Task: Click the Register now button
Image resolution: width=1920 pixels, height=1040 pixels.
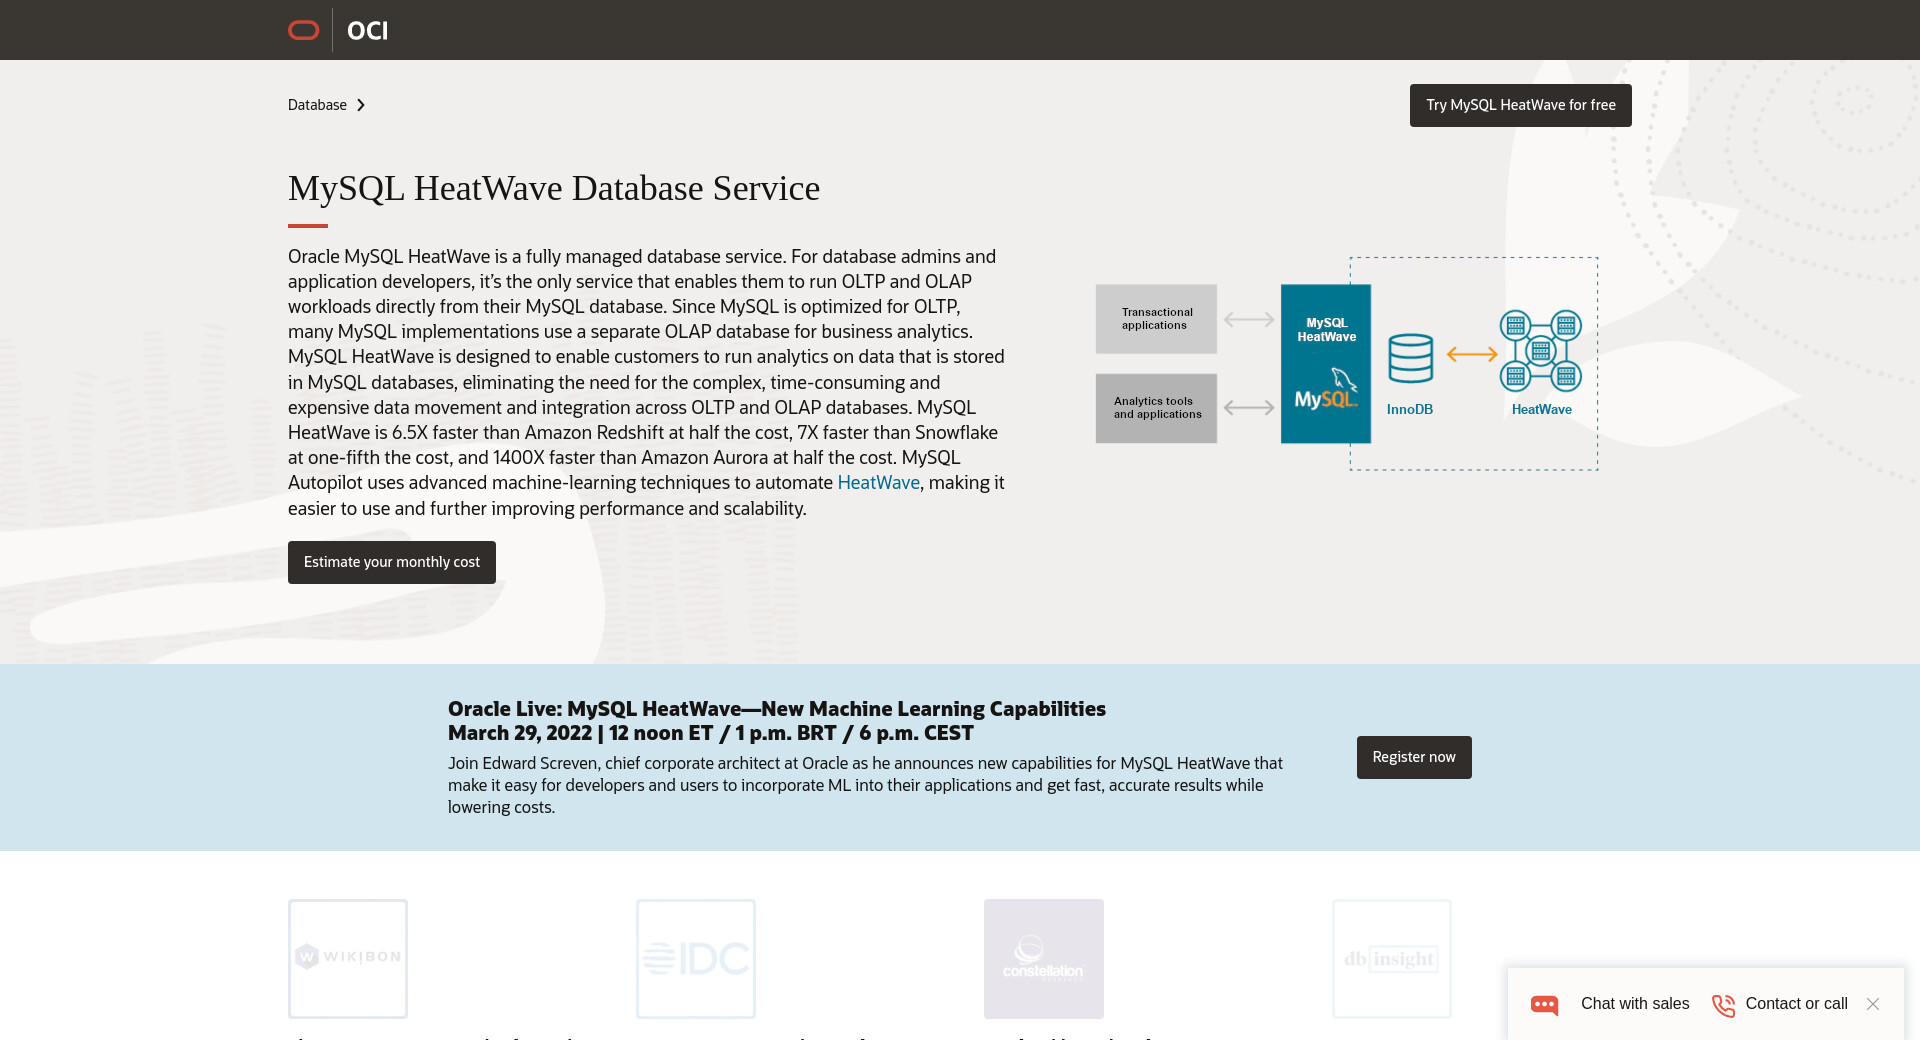Action: coord(1414,757)
